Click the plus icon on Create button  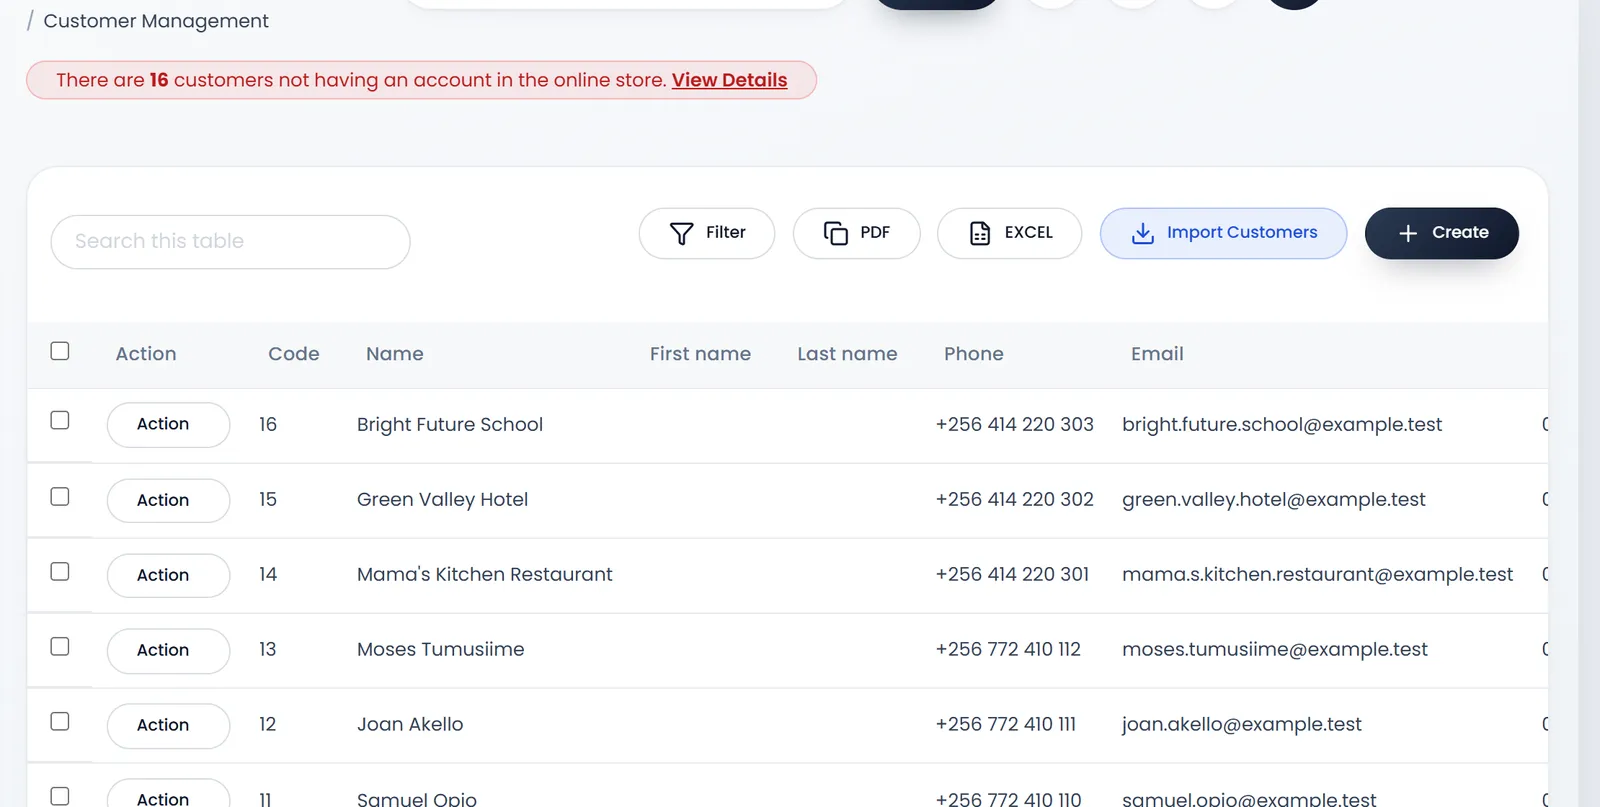[1408, 233]
